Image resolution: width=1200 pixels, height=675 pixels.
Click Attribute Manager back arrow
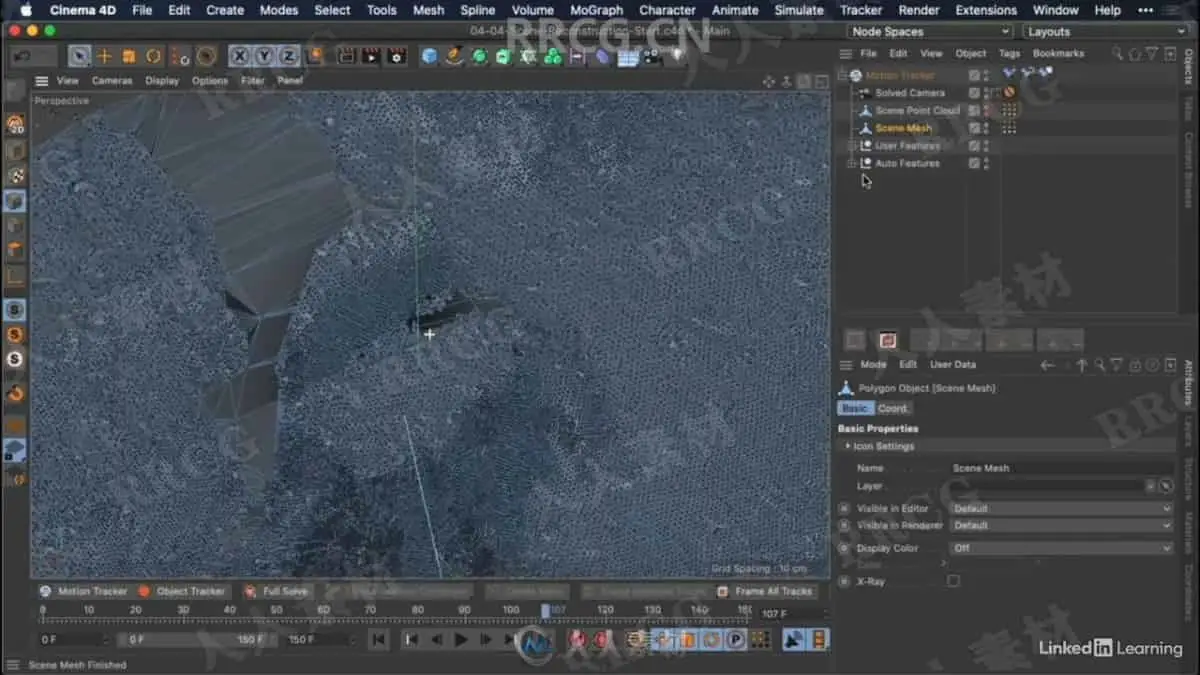pos(1047,365)
